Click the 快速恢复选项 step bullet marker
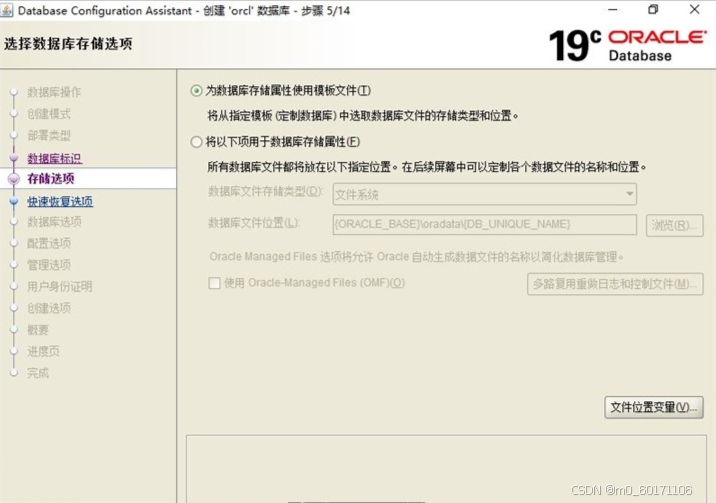Viewport: 716px width, 503px height. 14,201
